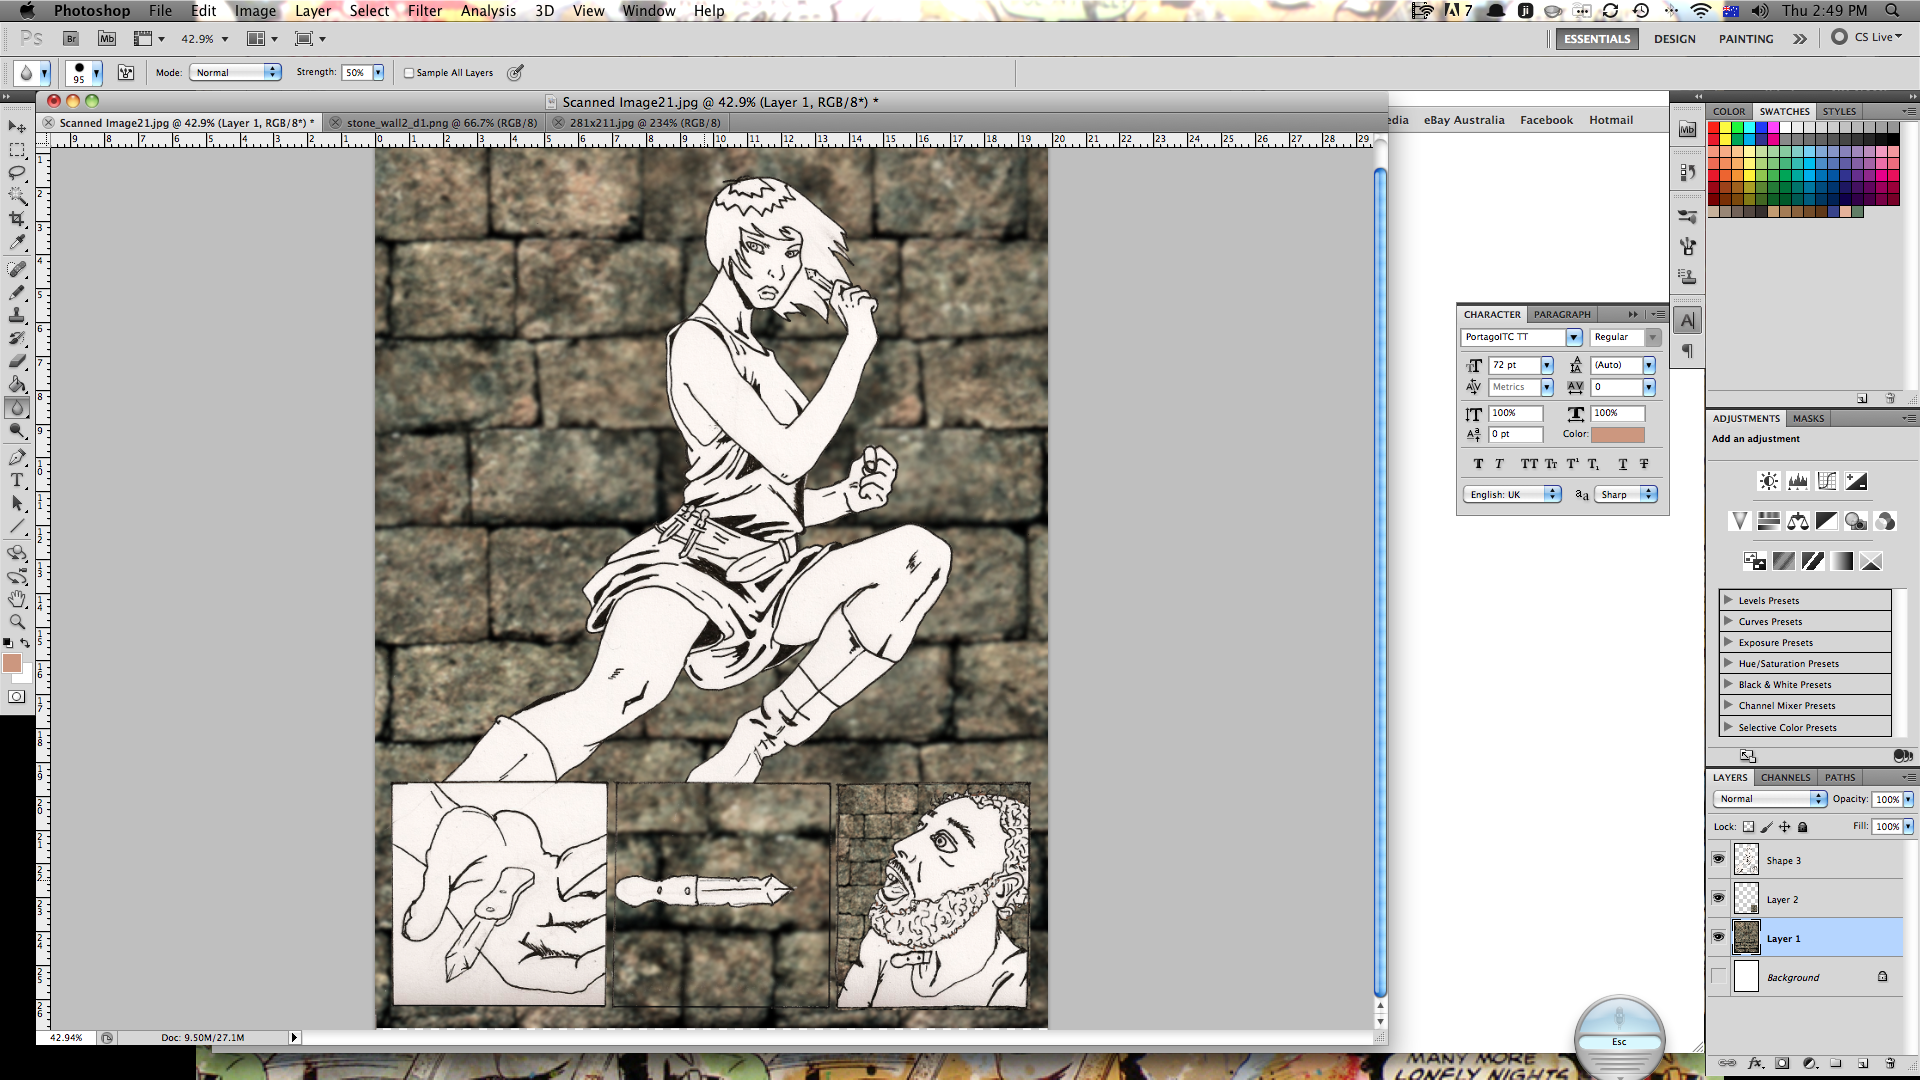1920x1080 pixels.
Task: Pick the red swatch in Swatches
Action: [x=1714, y=128]
